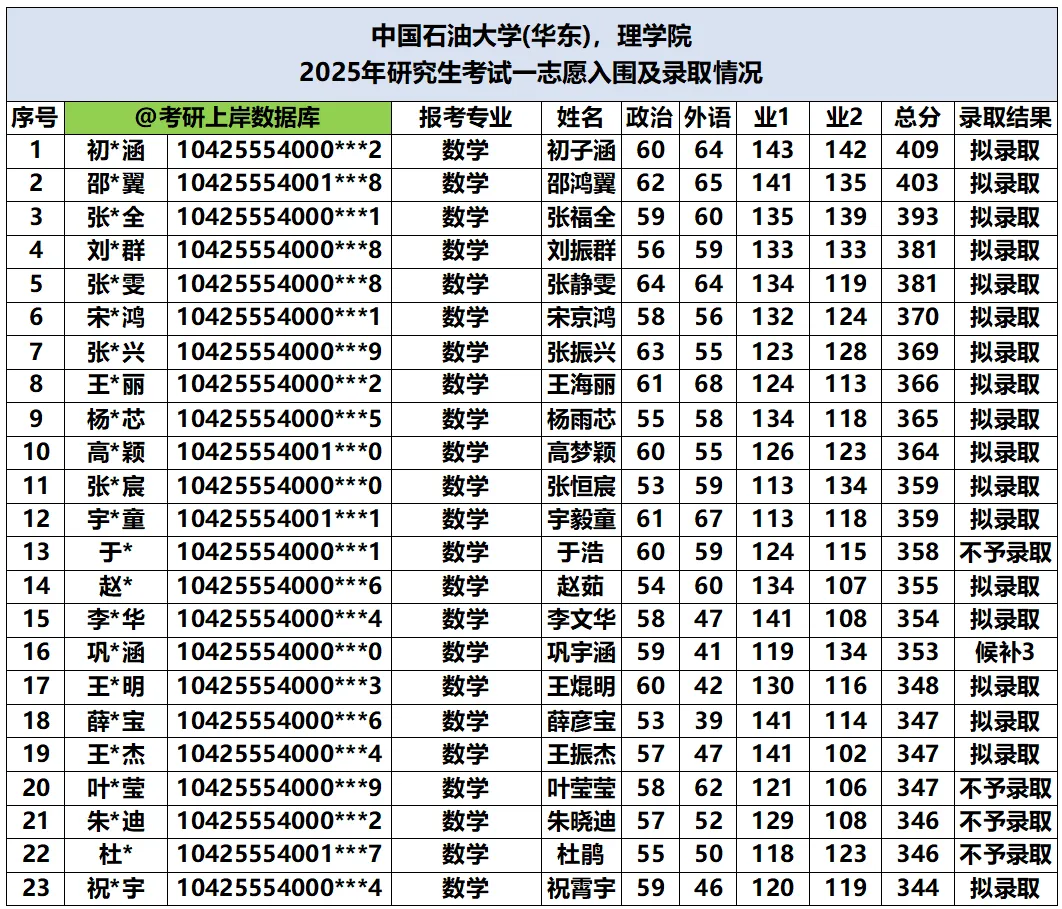Click exam ID 10425554000***5
The width and height of the screenshot is (1062, 909).
click(279, 419)
